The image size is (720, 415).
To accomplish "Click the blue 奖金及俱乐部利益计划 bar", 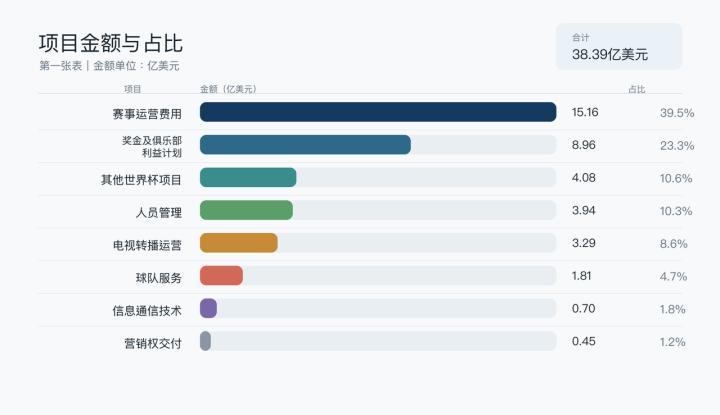I will 305,145.
